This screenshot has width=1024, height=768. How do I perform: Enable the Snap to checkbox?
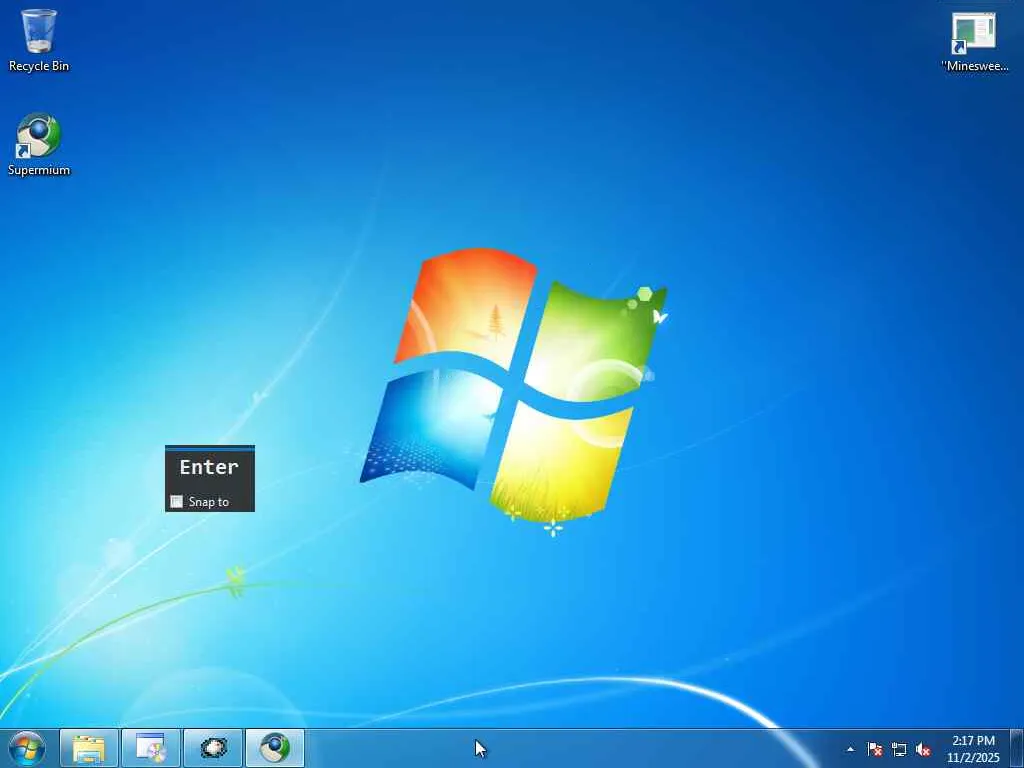(176, 502)
